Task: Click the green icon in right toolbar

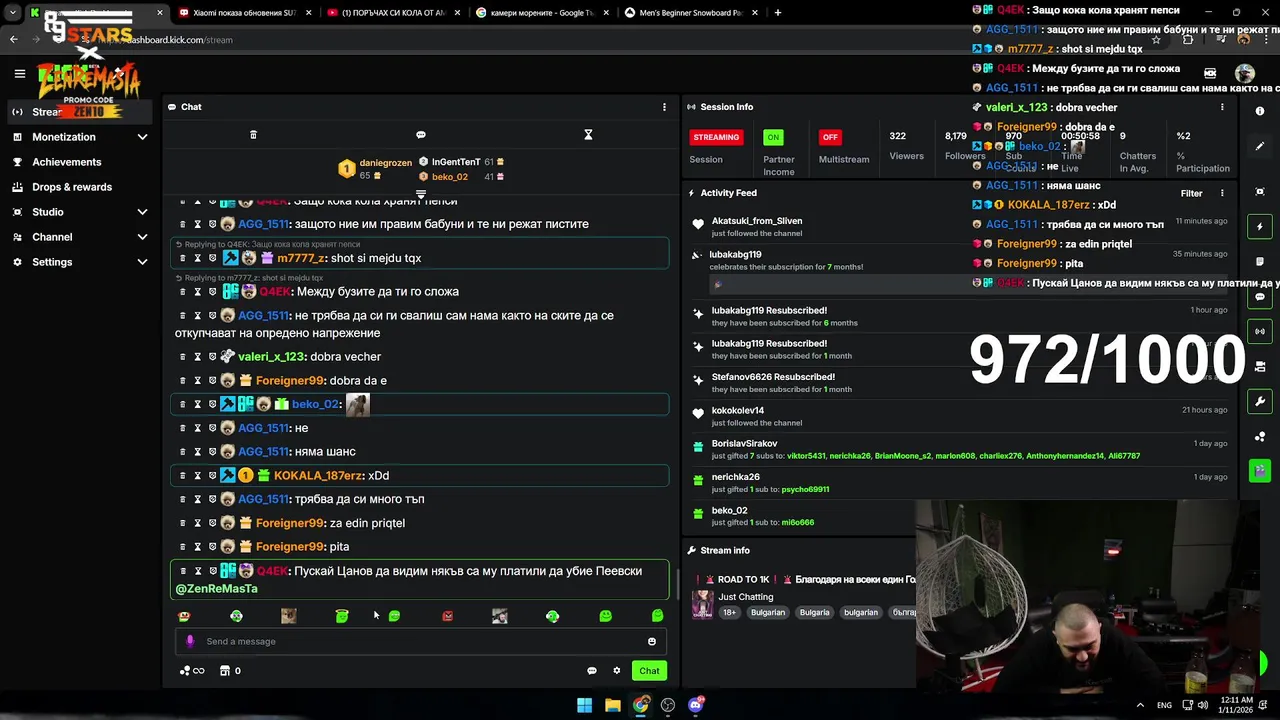Action: tap(1260, 470)
